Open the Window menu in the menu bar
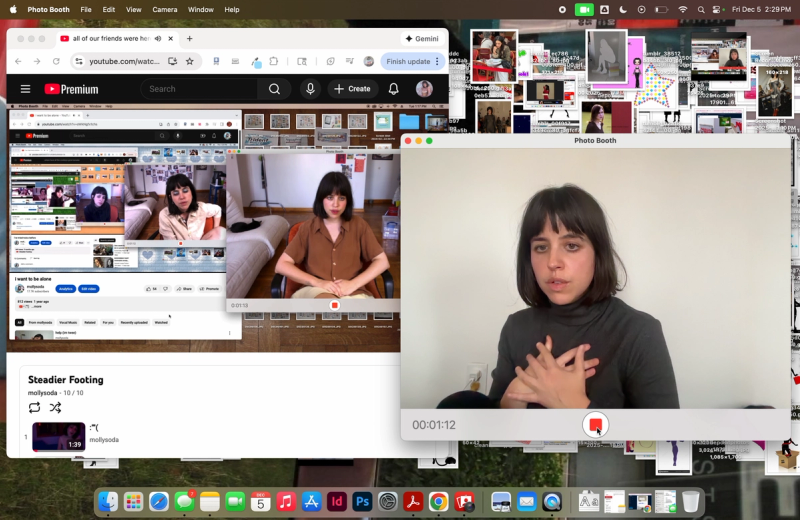The image size is (800, 520). (201, 9)
